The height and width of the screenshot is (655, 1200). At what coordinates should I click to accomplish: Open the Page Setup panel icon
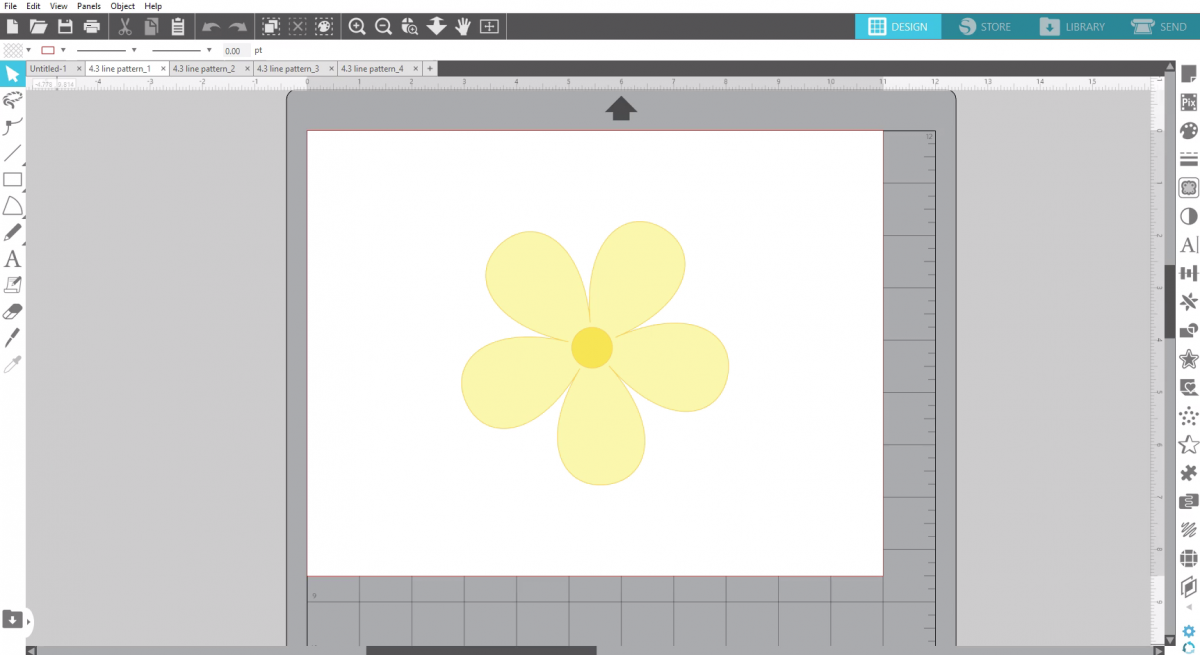point(1188,74)
